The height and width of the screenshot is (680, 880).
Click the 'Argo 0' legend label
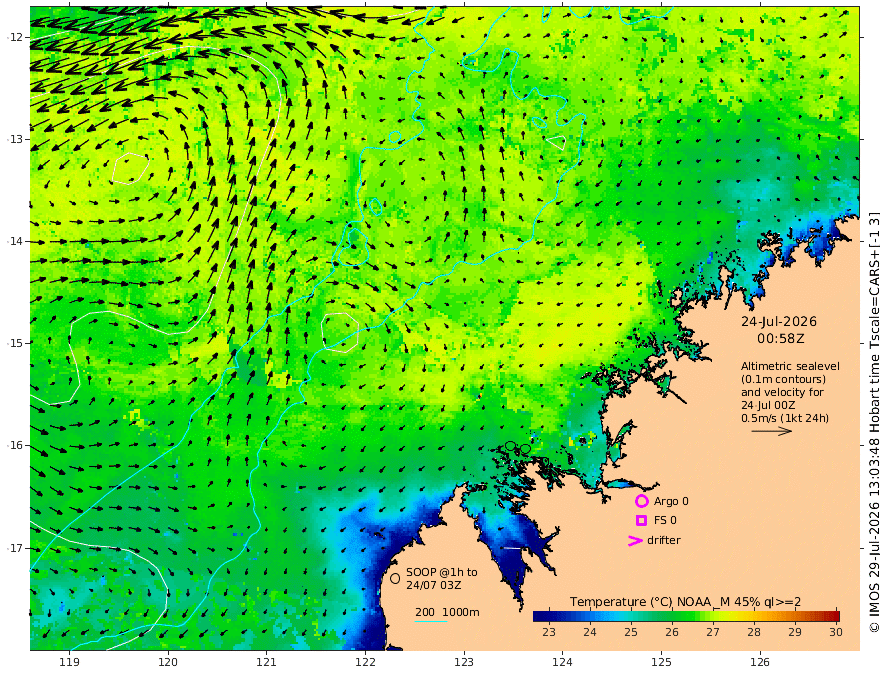pyautogui.click(x=671, y=501)
